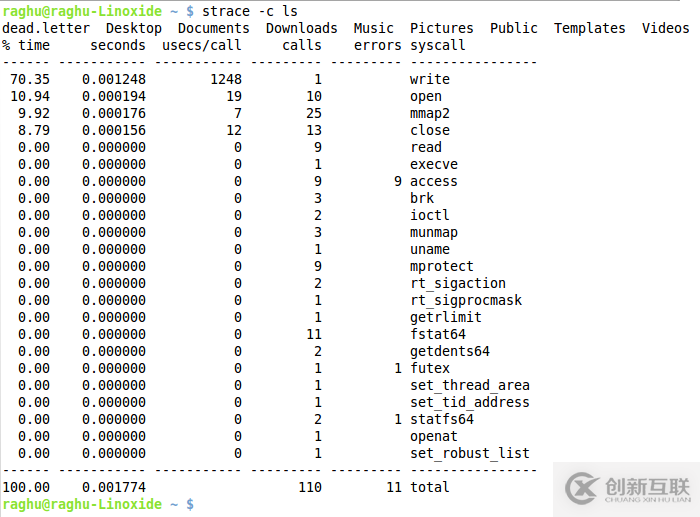Viewport: 700px width, 517px height.
Task: Select the 11 total errors value
Action: [x=394, y=487]
